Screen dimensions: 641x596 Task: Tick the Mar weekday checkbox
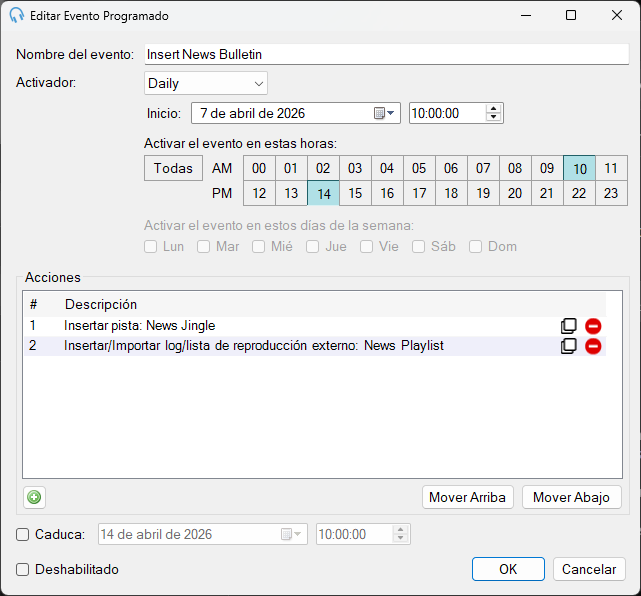click(x=204, y=246)
